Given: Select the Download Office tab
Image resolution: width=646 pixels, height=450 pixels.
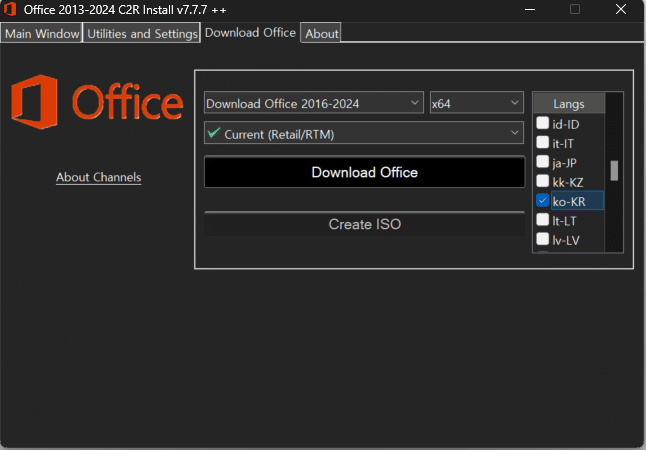Looking at the screenshot, I should pos(250,33).
